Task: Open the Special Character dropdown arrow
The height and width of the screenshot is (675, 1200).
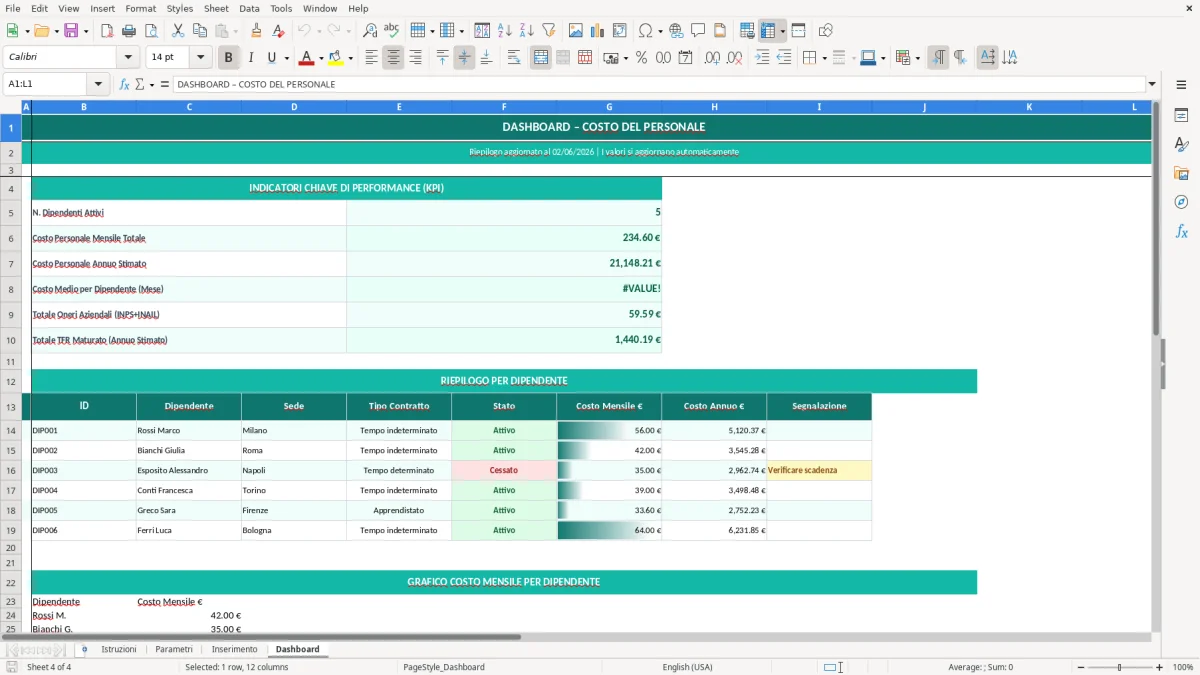Action: (x=659, y=31)
